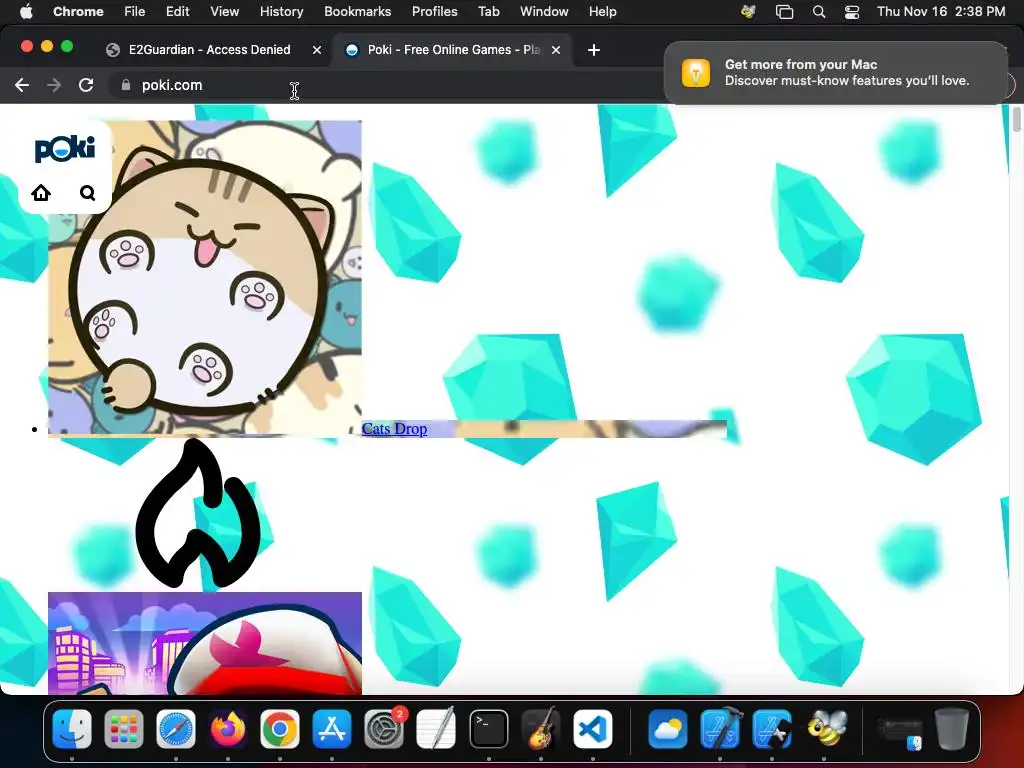Open the Window menu

(x=544, y=12)
